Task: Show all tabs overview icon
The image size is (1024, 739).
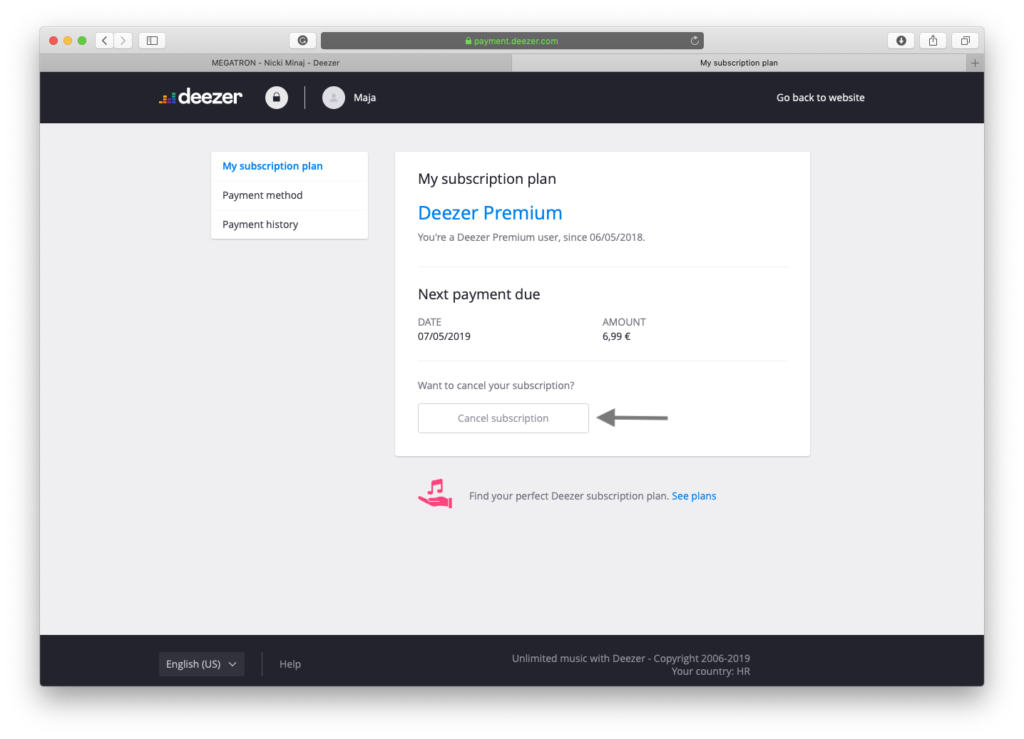Action: pos(965,41)
